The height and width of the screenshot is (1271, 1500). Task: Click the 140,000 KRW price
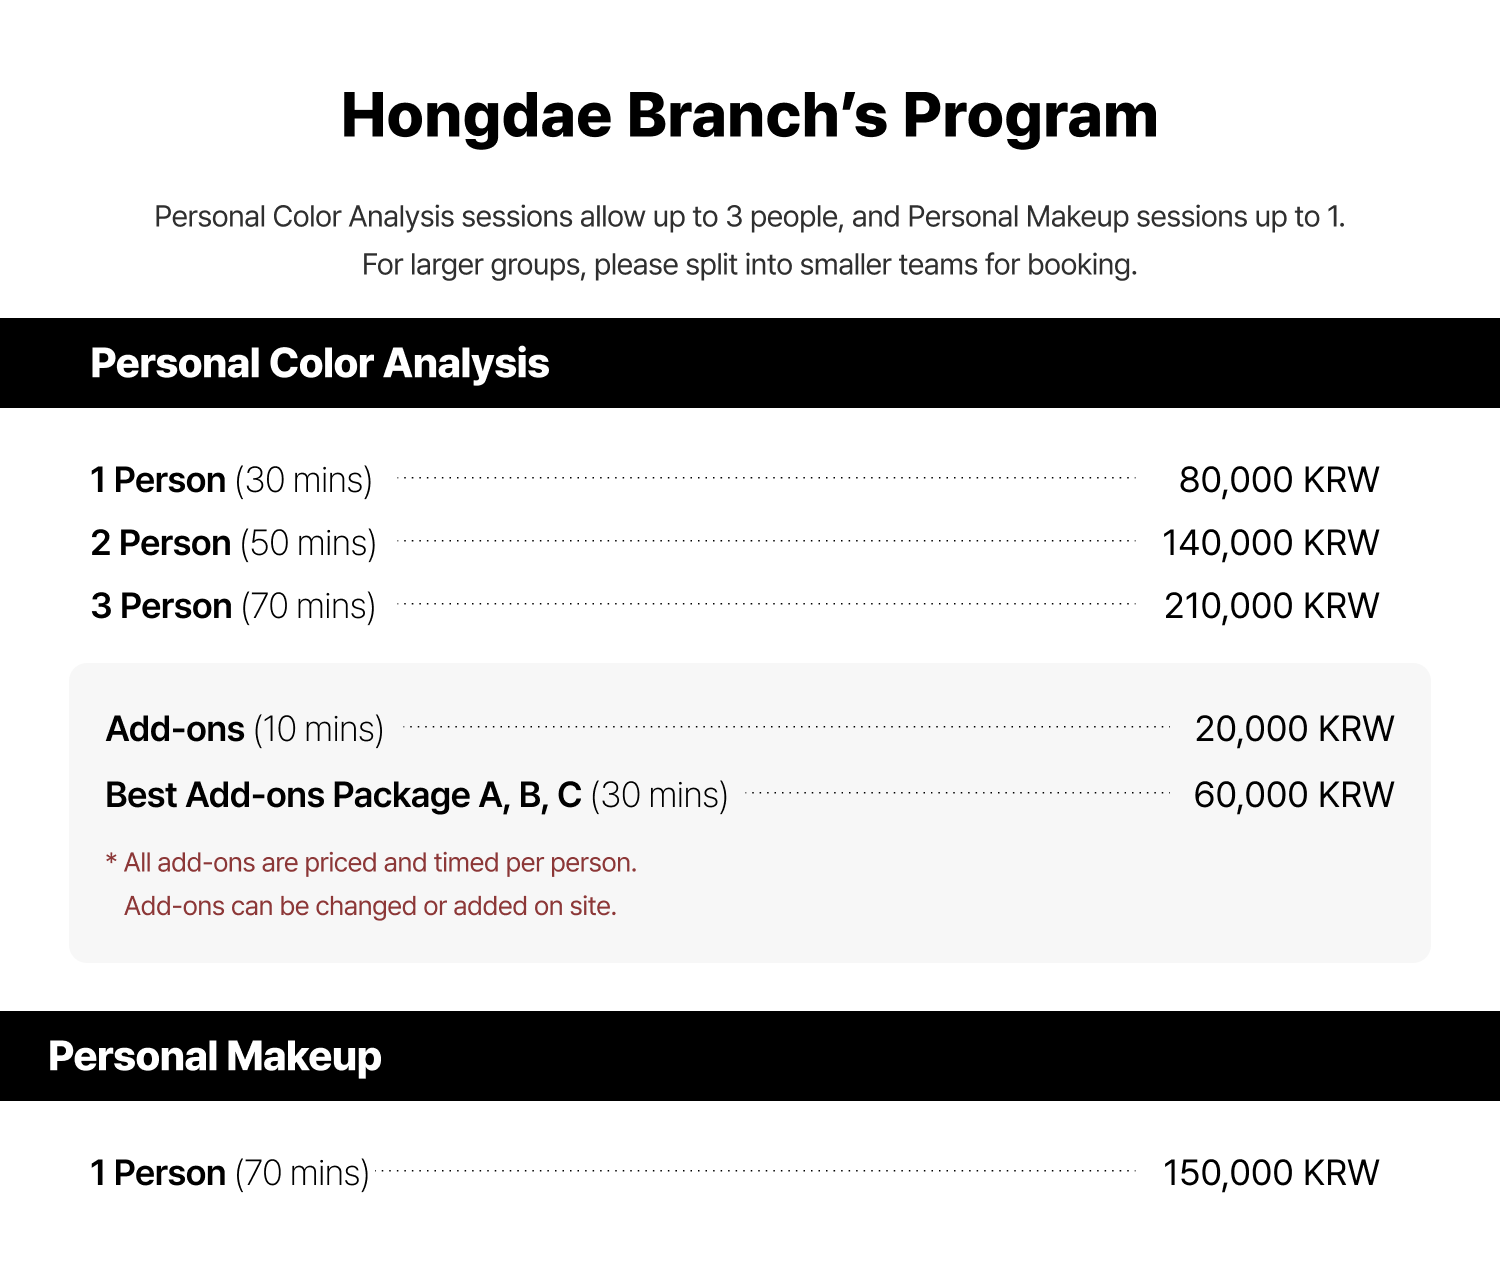click(1270, 543)
